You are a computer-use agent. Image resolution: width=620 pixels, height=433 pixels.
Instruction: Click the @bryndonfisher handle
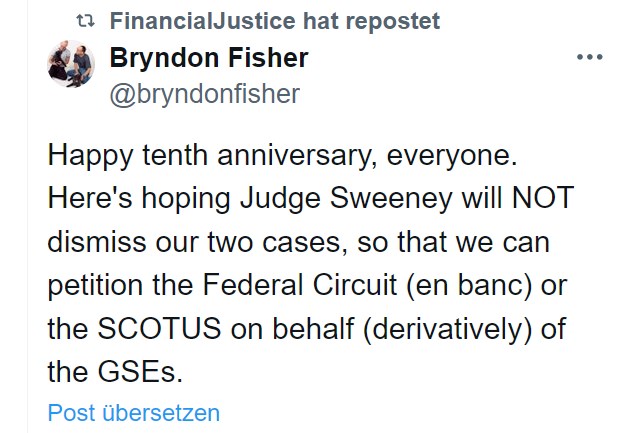click(204, 93)
